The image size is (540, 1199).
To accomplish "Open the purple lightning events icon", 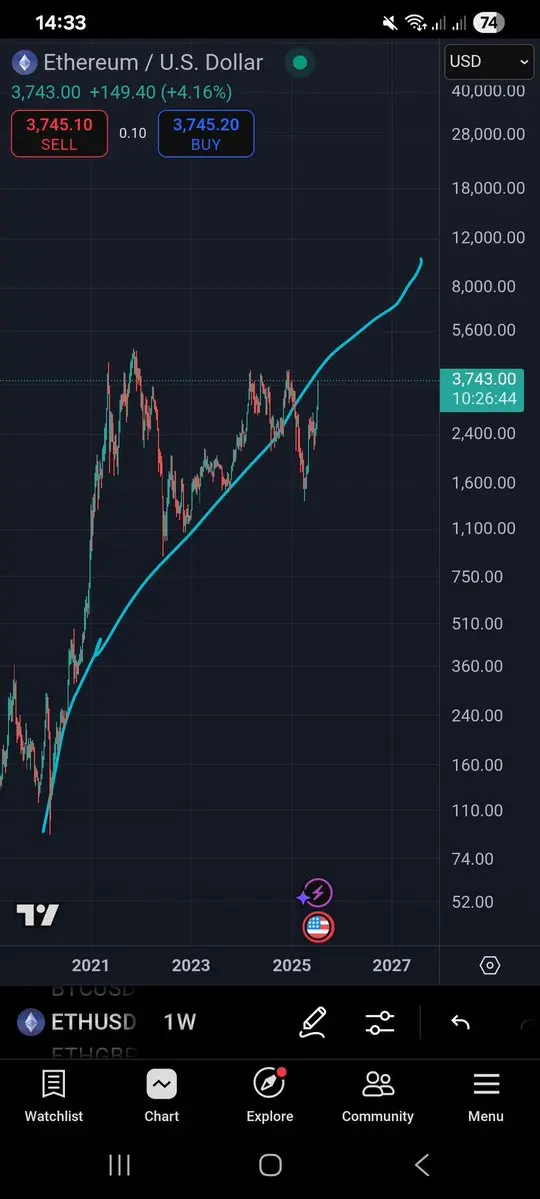I will point(316,893).
